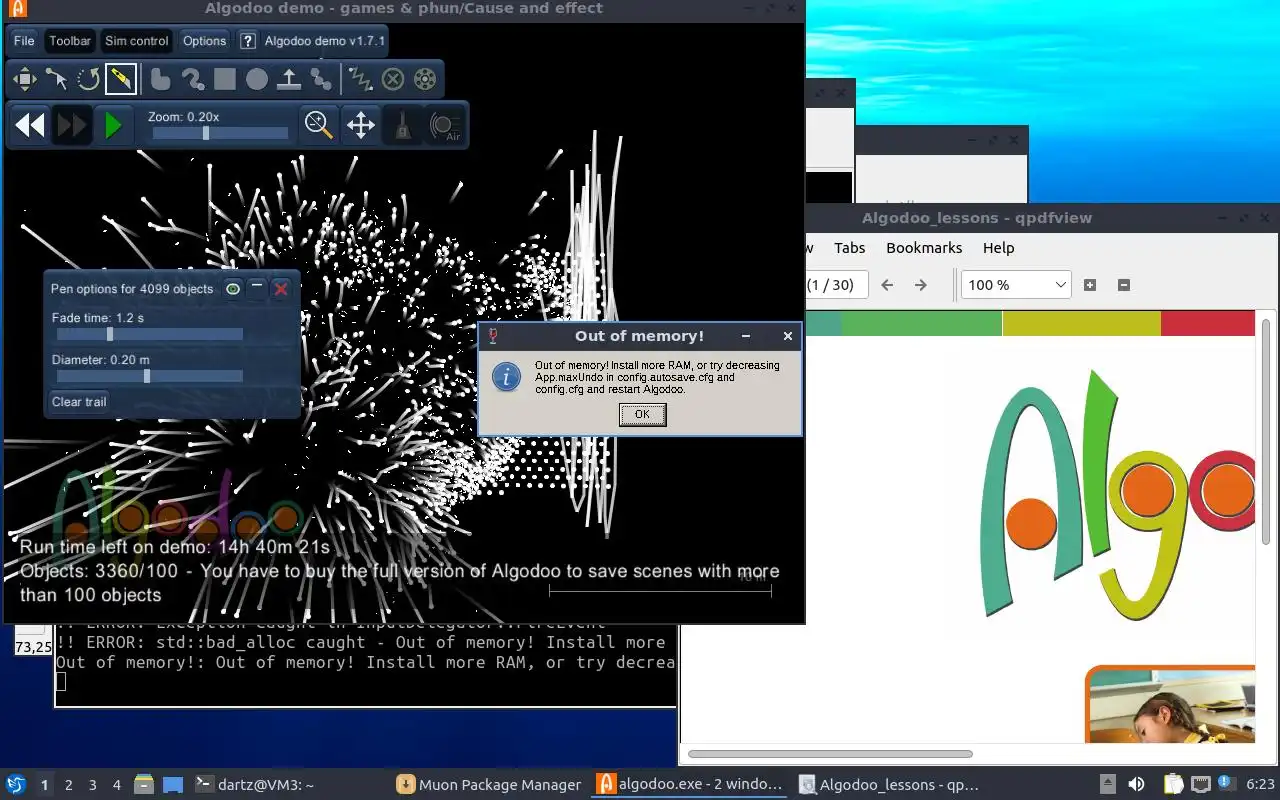
Task: Select the Plane tool
Action: [x=289, y=78]
